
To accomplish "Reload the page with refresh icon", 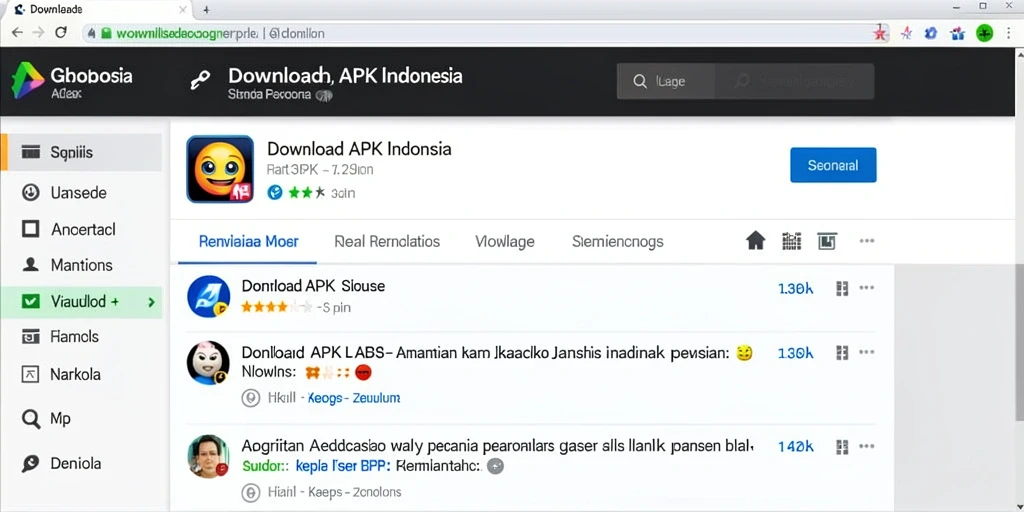I will [x=61, y=32].
